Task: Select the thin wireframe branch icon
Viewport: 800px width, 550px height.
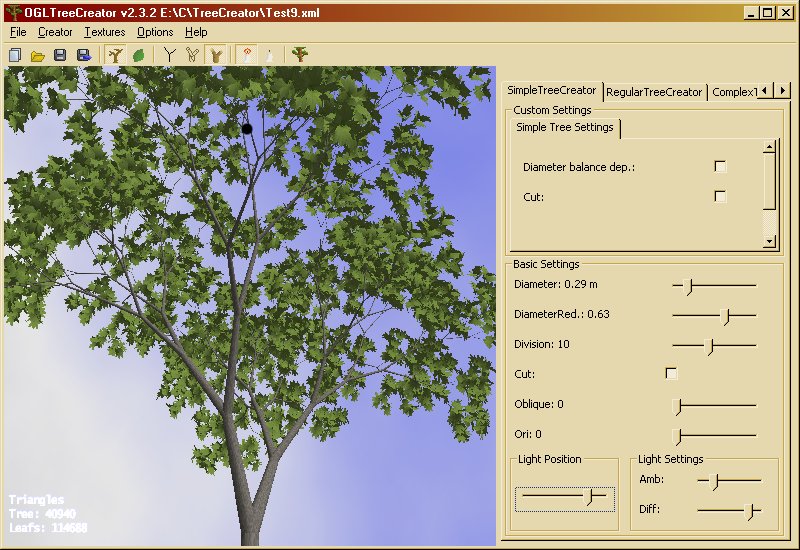Action: tap(170, 55)
